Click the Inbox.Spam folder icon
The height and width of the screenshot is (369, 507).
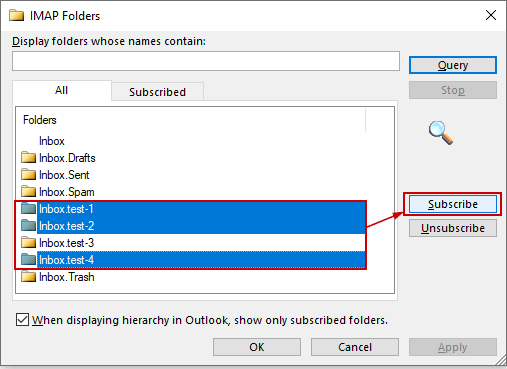pos(28,191)
